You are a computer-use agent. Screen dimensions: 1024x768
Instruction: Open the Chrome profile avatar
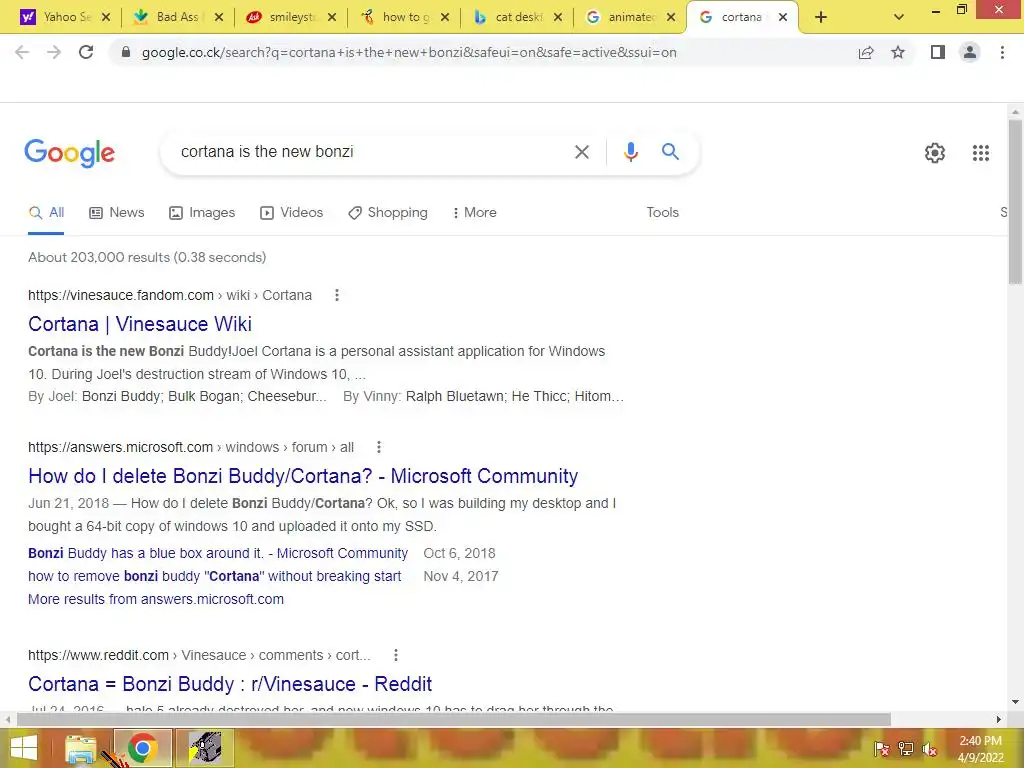point(970,52)
